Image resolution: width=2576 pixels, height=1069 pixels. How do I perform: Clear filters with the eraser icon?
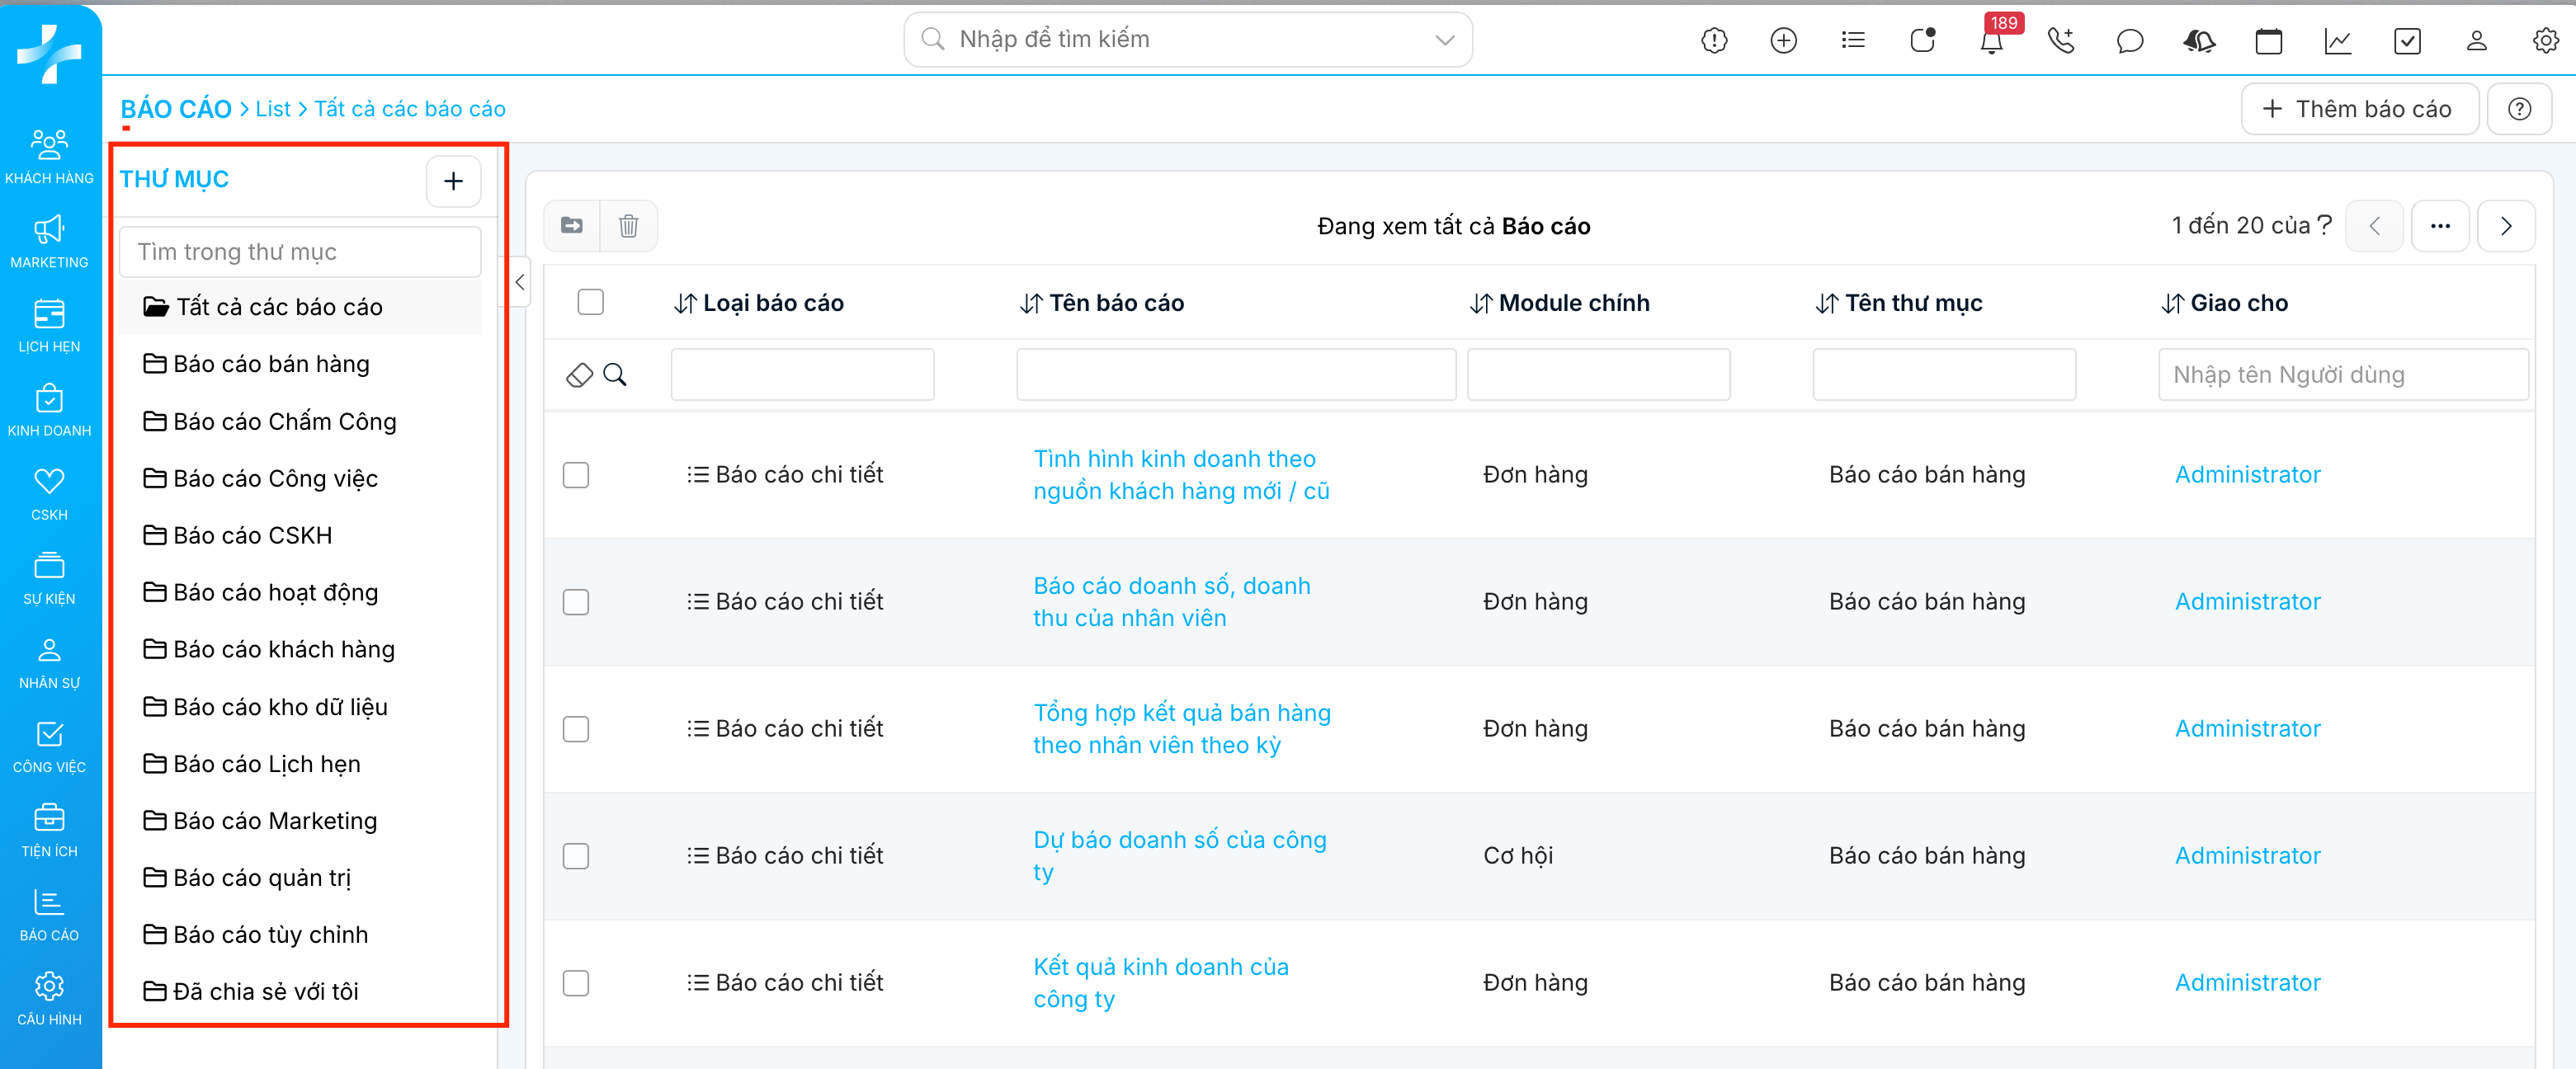pyautogui.click(x=579, y=375)
